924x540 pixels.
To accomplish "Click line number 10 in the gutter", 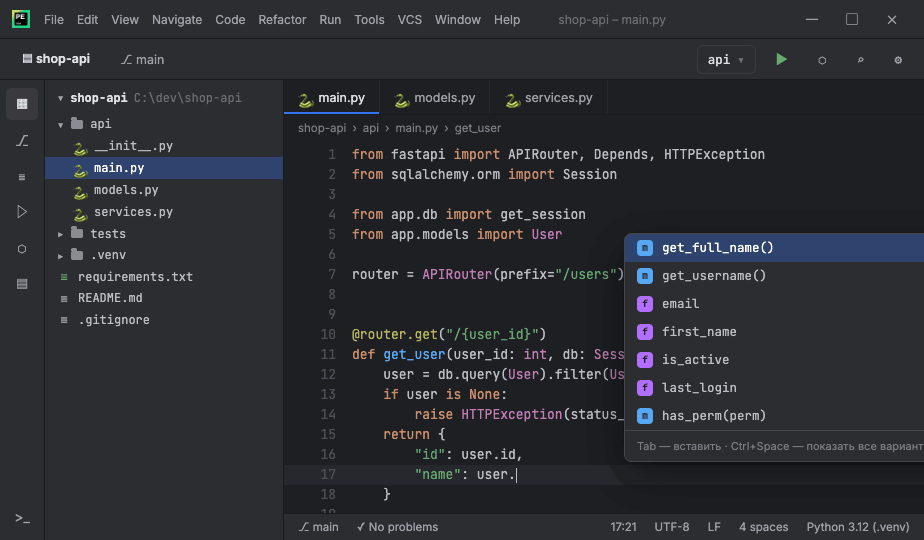I will [x=328, y=334].
